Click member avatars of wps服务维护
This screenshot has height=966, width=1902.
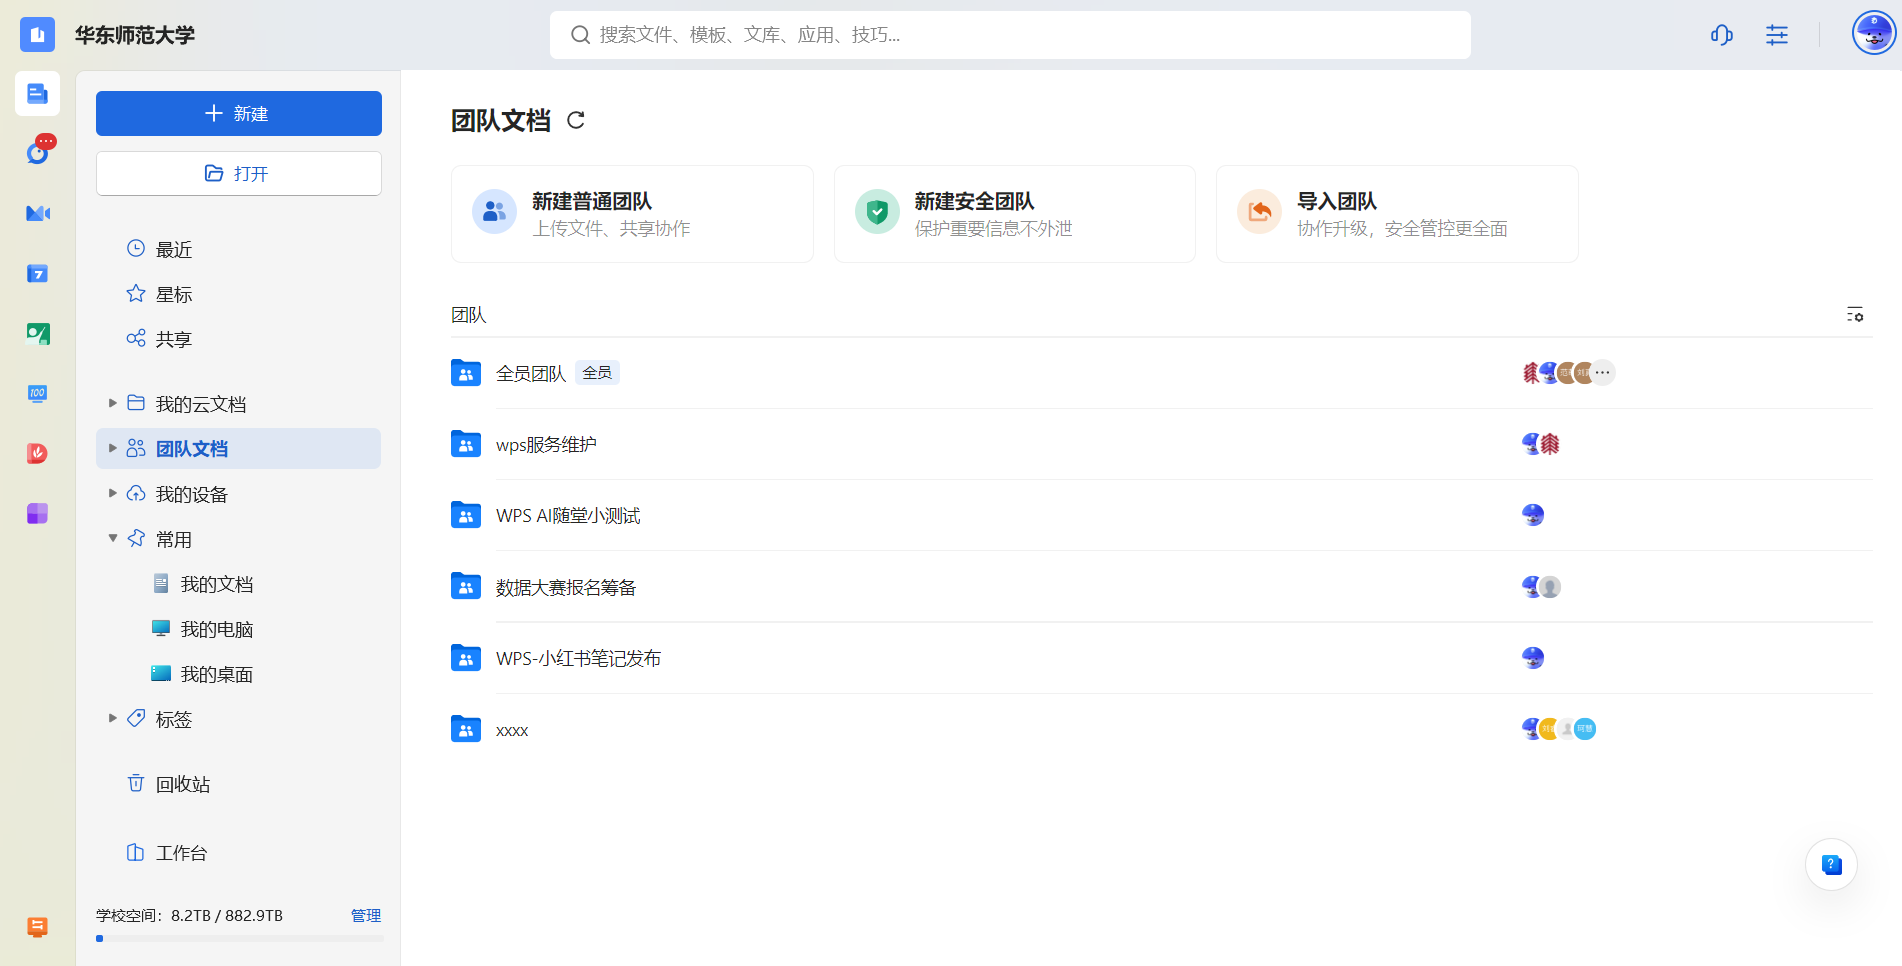[1541, 444]
